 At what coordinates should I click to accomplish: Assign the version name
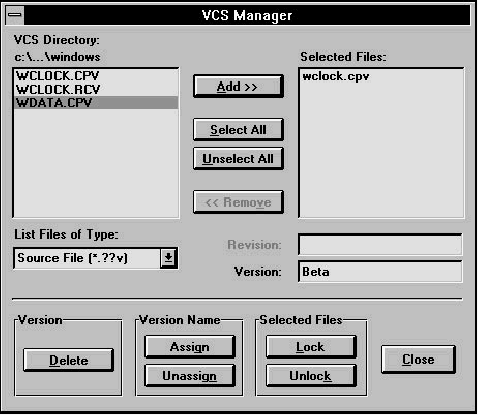click(190, 347)
